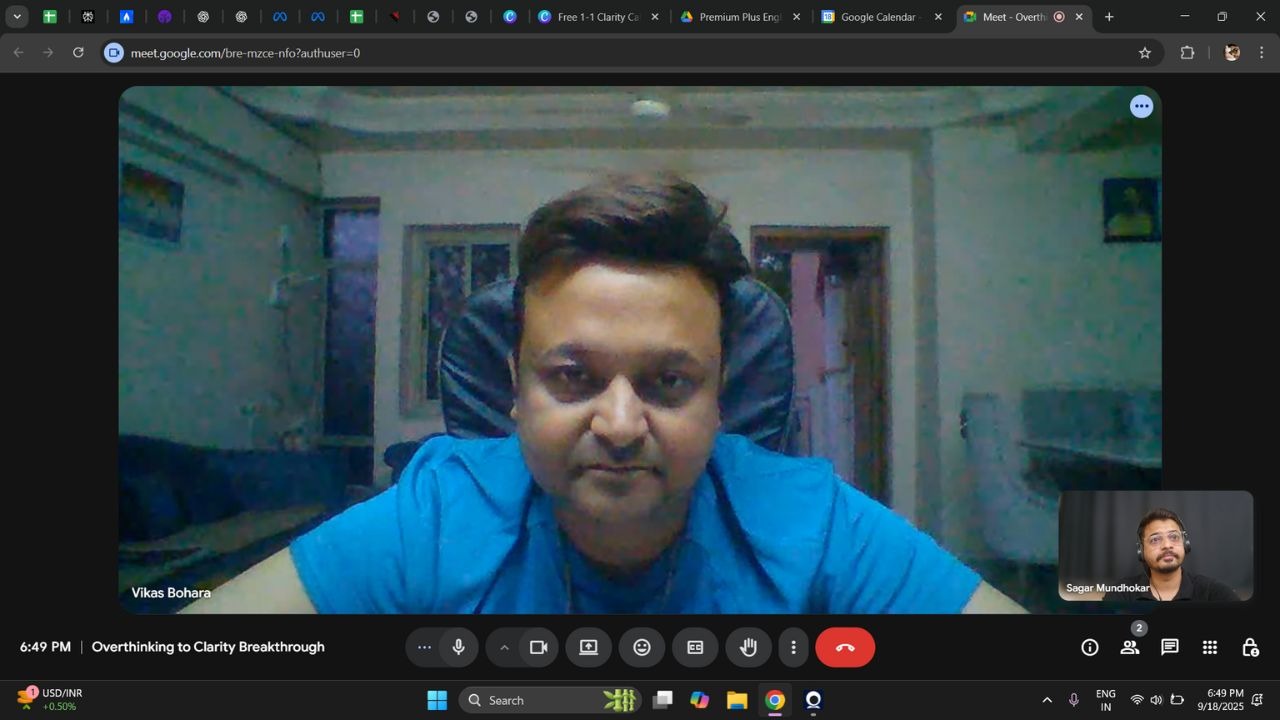This screenshot has width=1280, height=720.
Task: Open the in-call chat panel
Action: (1169, 647)
